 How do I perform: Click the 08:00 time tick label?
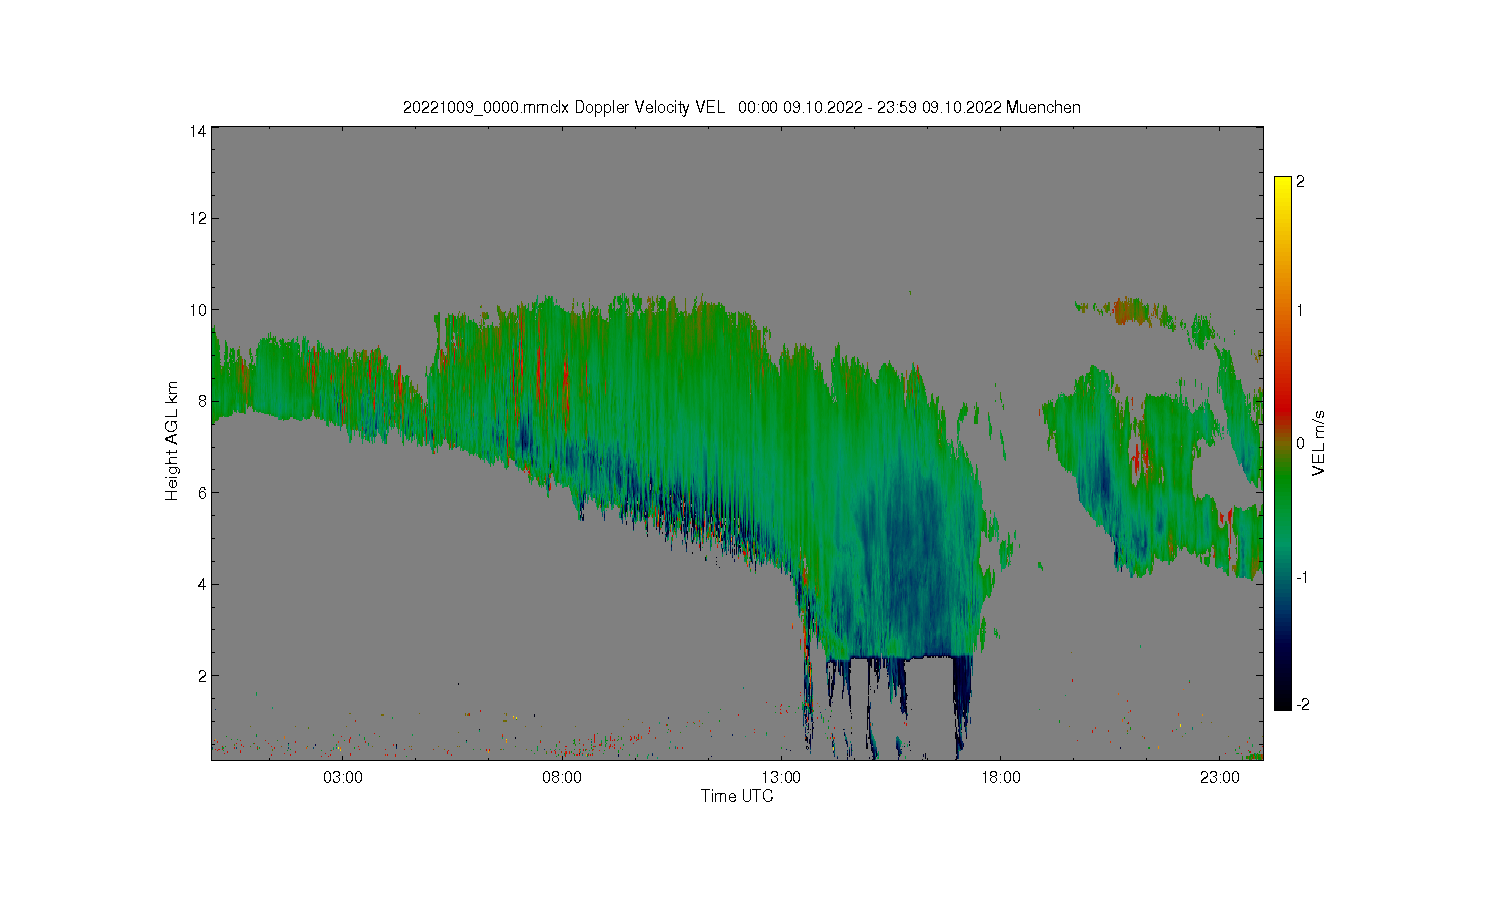[561, 778]
